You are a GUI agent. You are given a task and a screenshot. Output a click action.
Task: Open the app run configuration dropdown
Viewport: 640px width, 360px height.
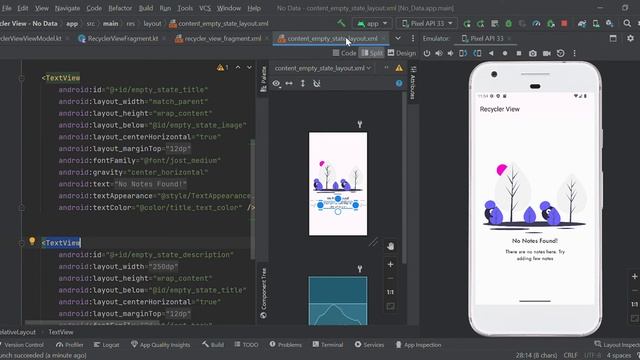pyautogui.click(x=372, y=24)
